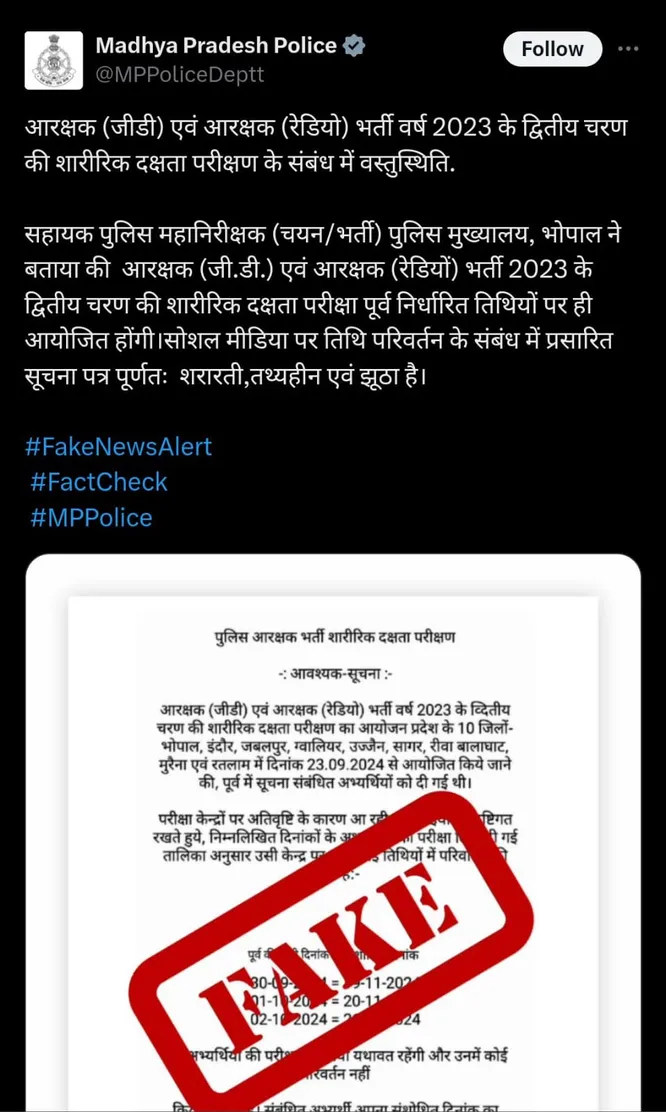This screenshot has width=666, height=1112.
Task: Open the attached fake notice image
Action: (333, 833)
